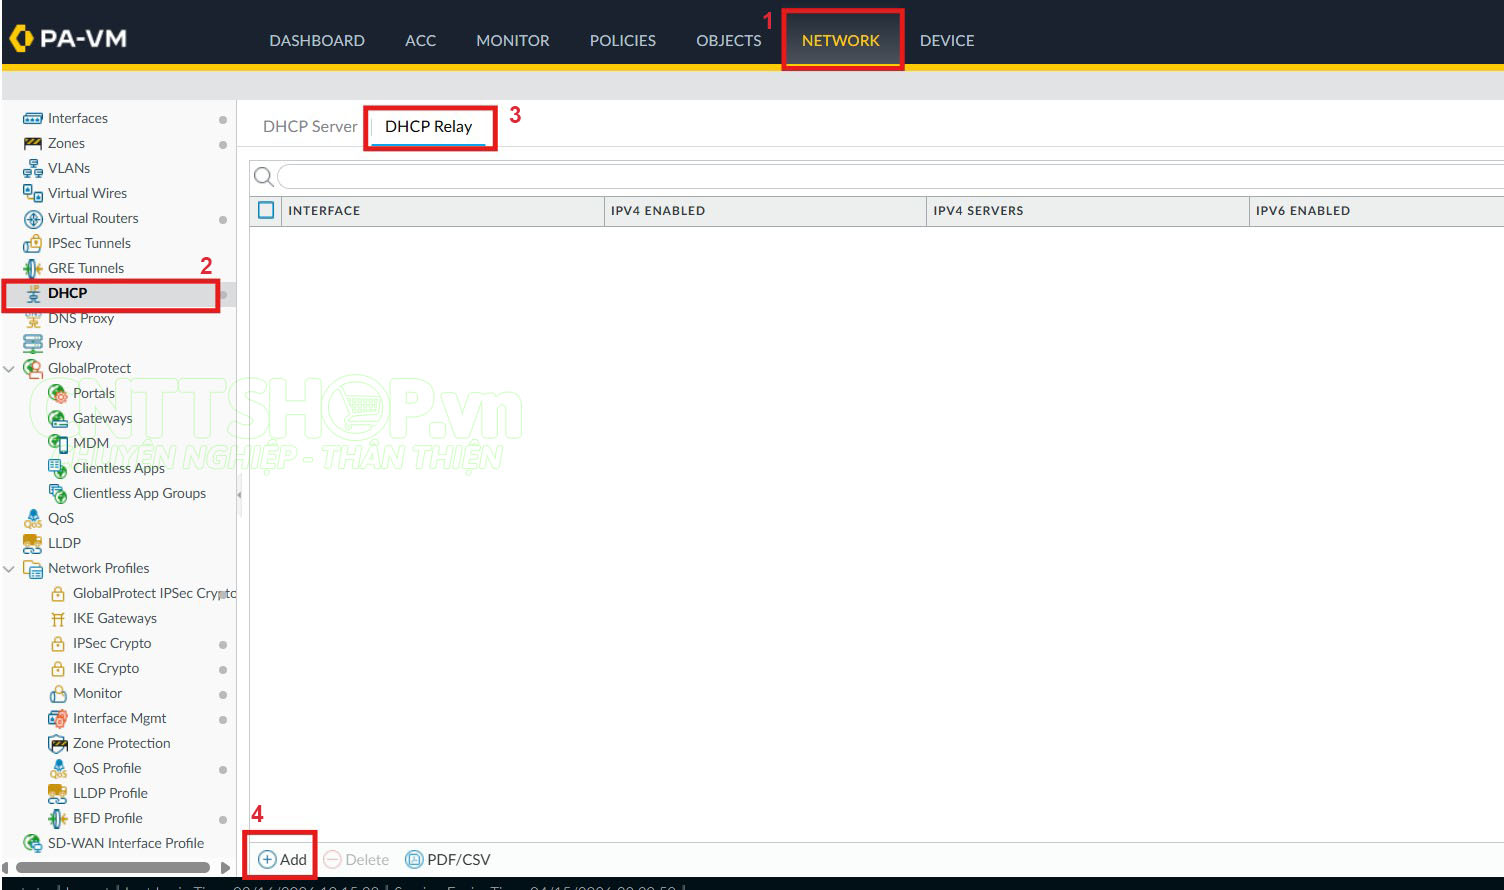Click the sidebar scroll-right arrow

[226, 867]
